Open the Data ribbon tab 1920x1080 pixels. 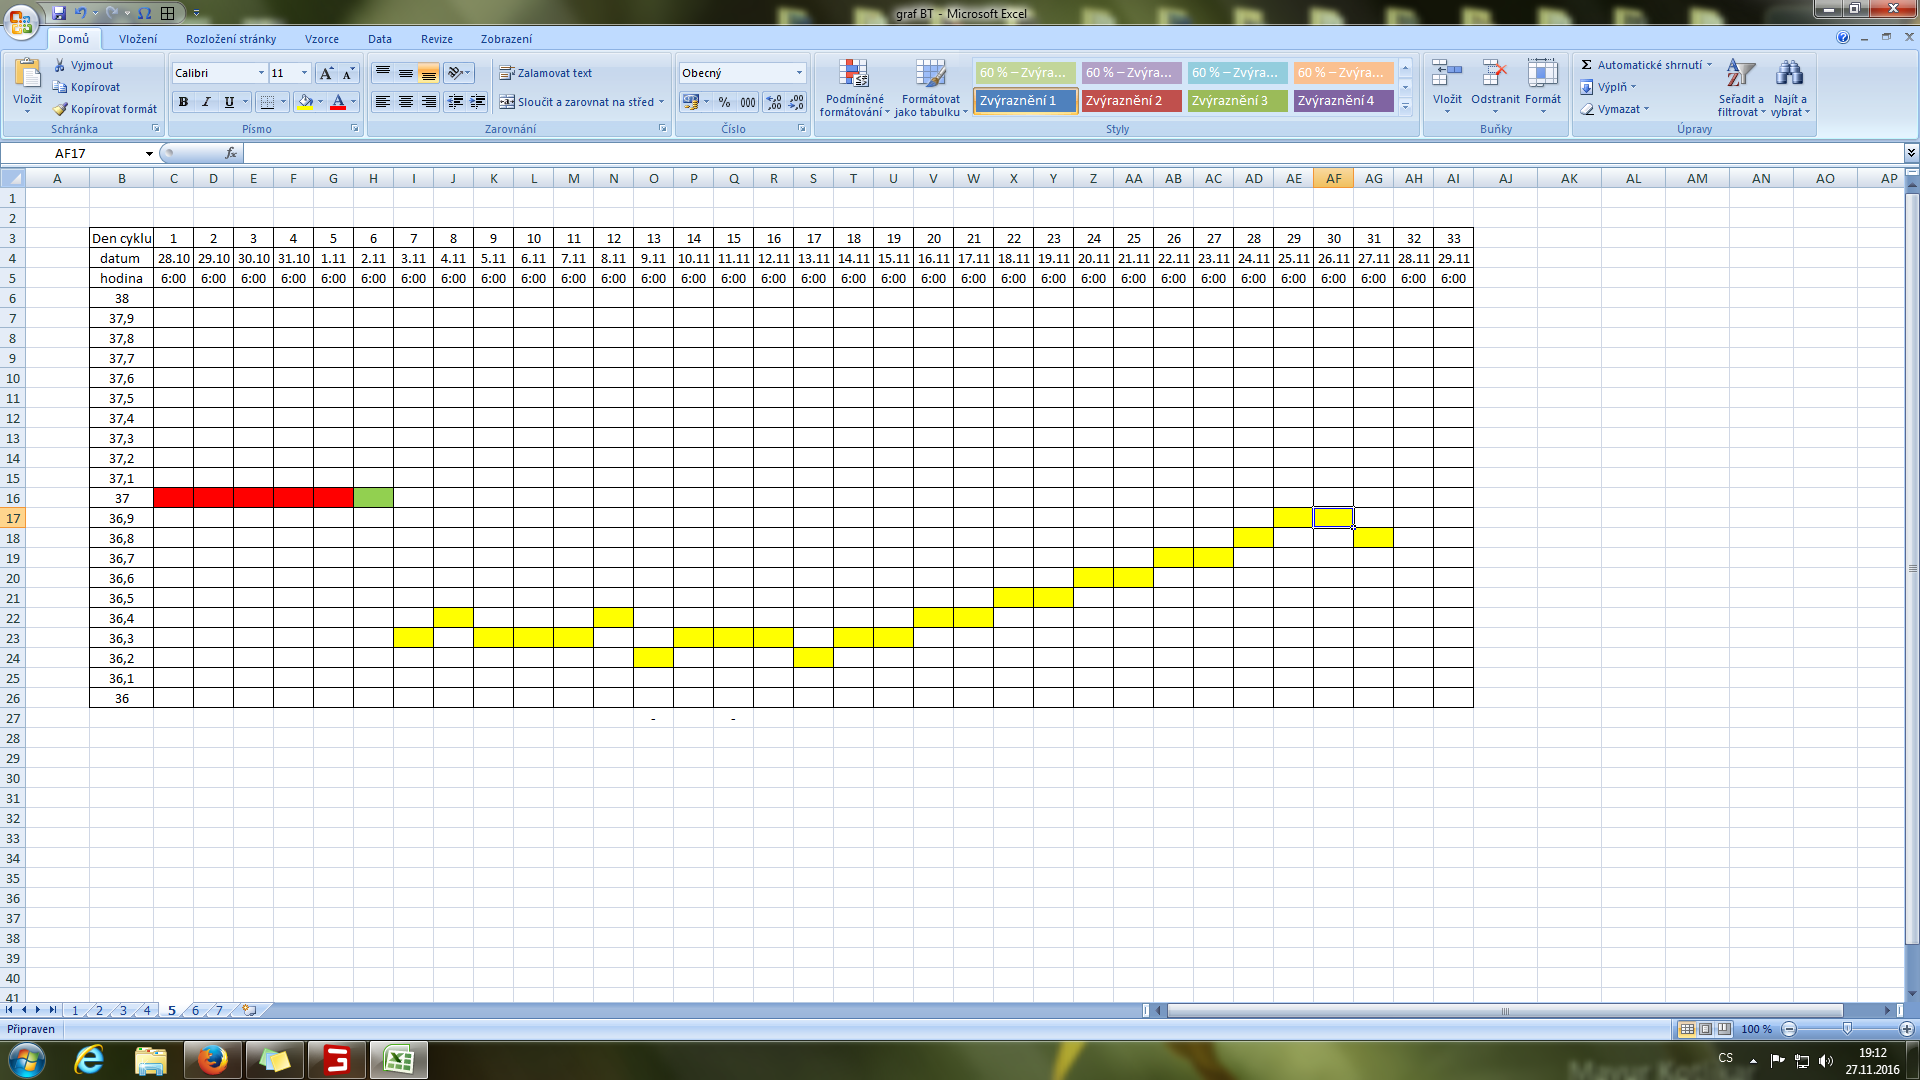click(x=379, y=39)
